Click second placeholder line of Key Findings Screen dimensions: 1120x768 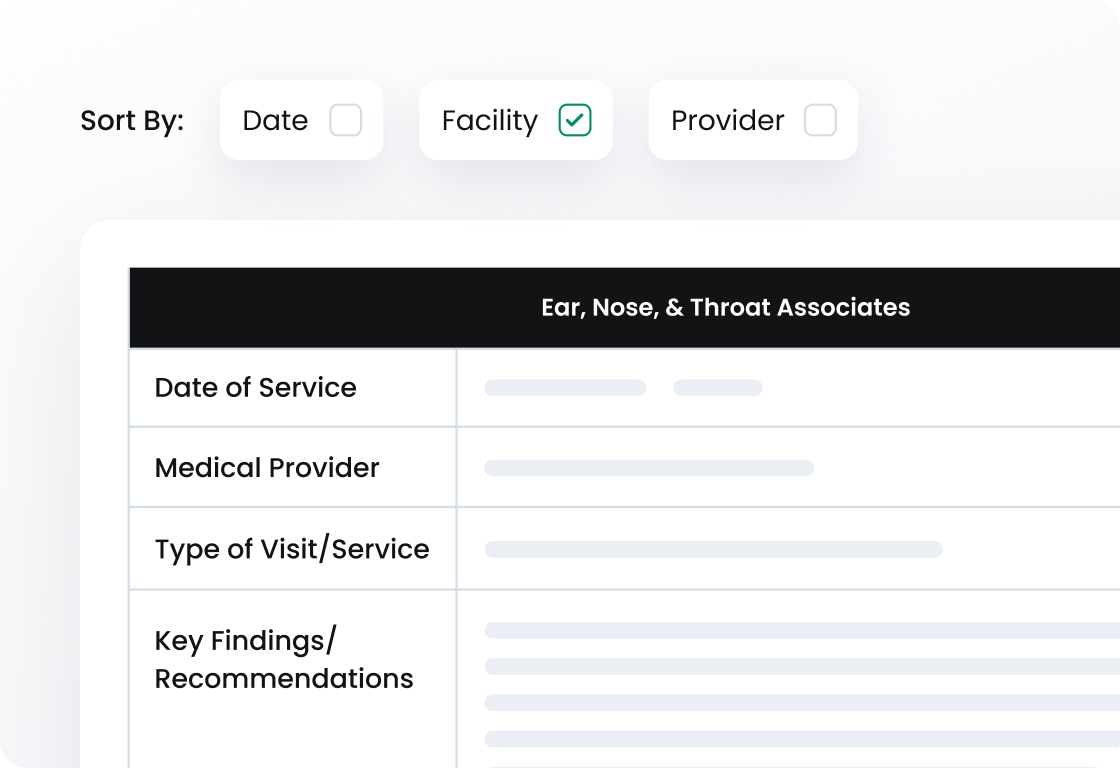point(802,666)
